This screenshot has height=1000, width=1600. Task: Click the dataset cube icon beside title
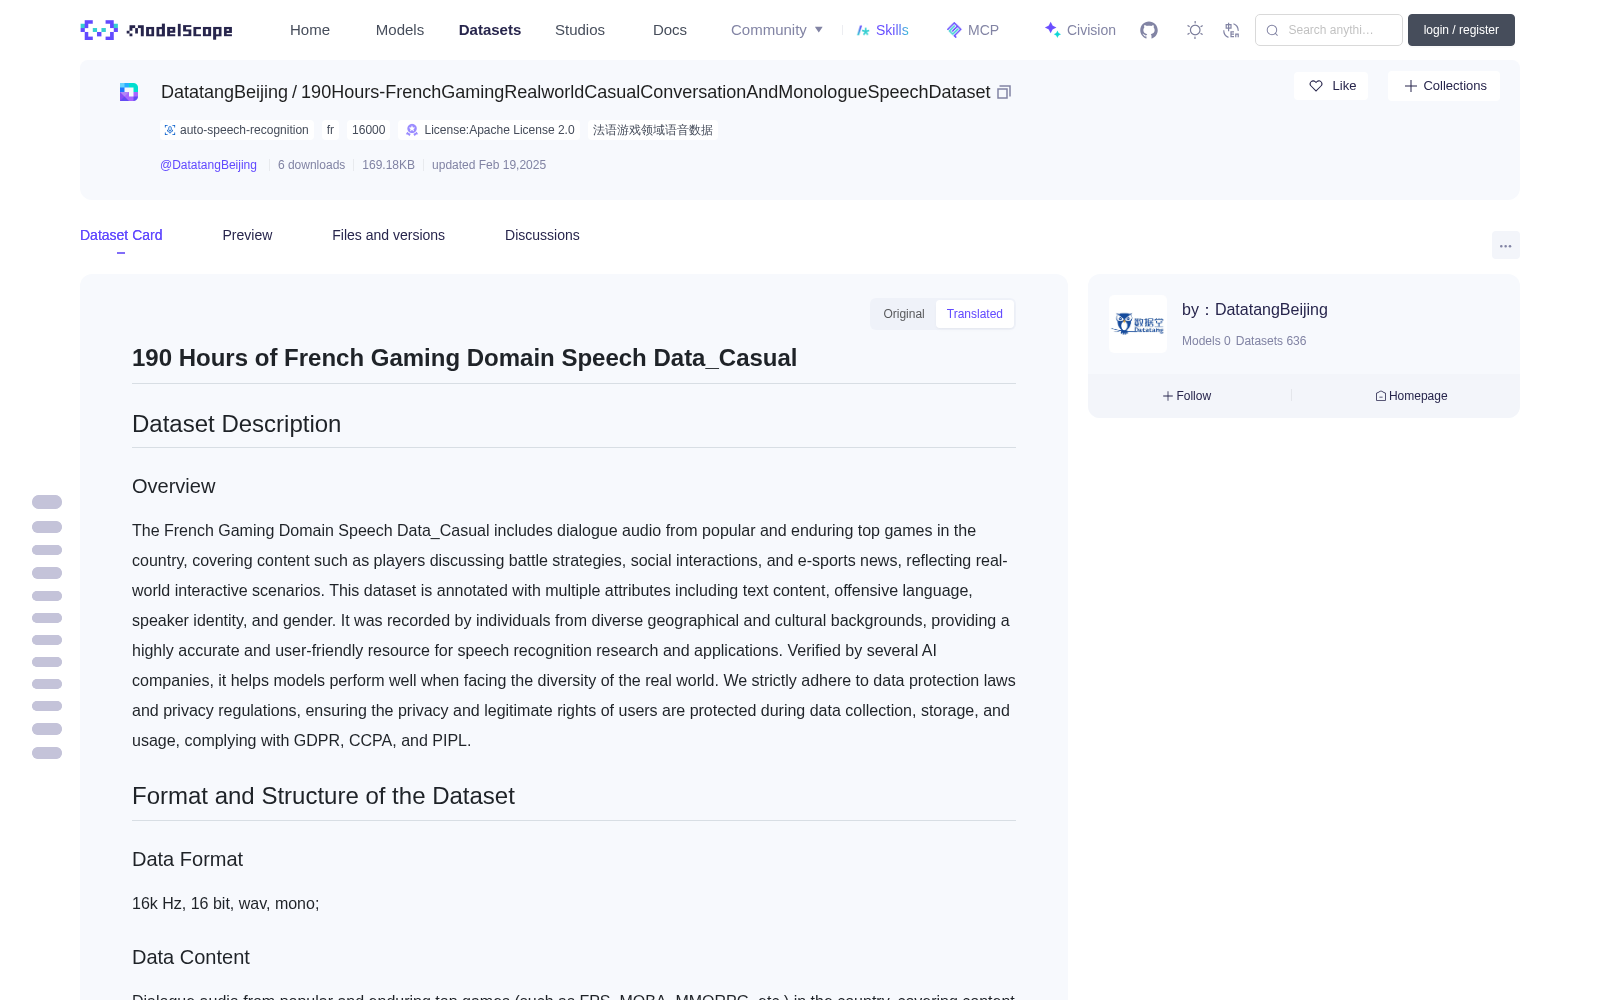point(129,92)
